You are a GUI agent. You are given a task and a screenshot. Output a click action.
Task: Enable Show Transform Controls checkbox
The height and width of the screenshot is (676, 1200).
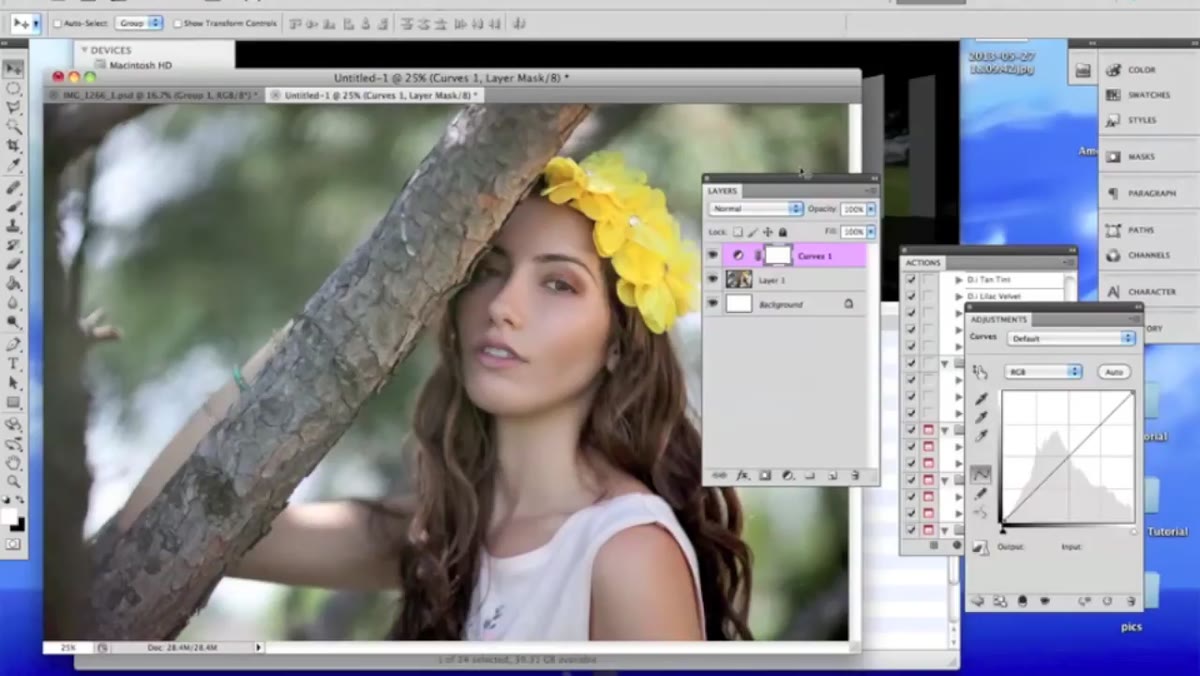(x=178, y=23)
